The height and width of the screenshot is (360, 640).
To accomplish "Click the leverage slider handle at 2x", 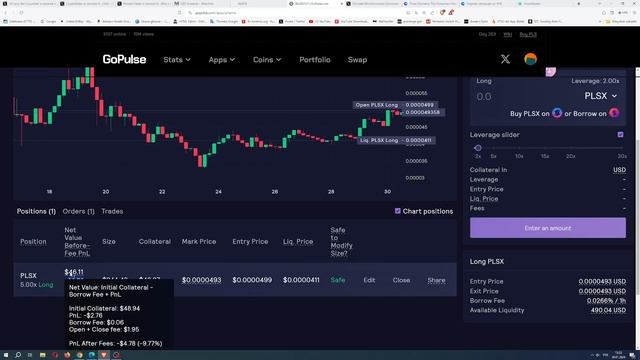I will click(478, 148).
